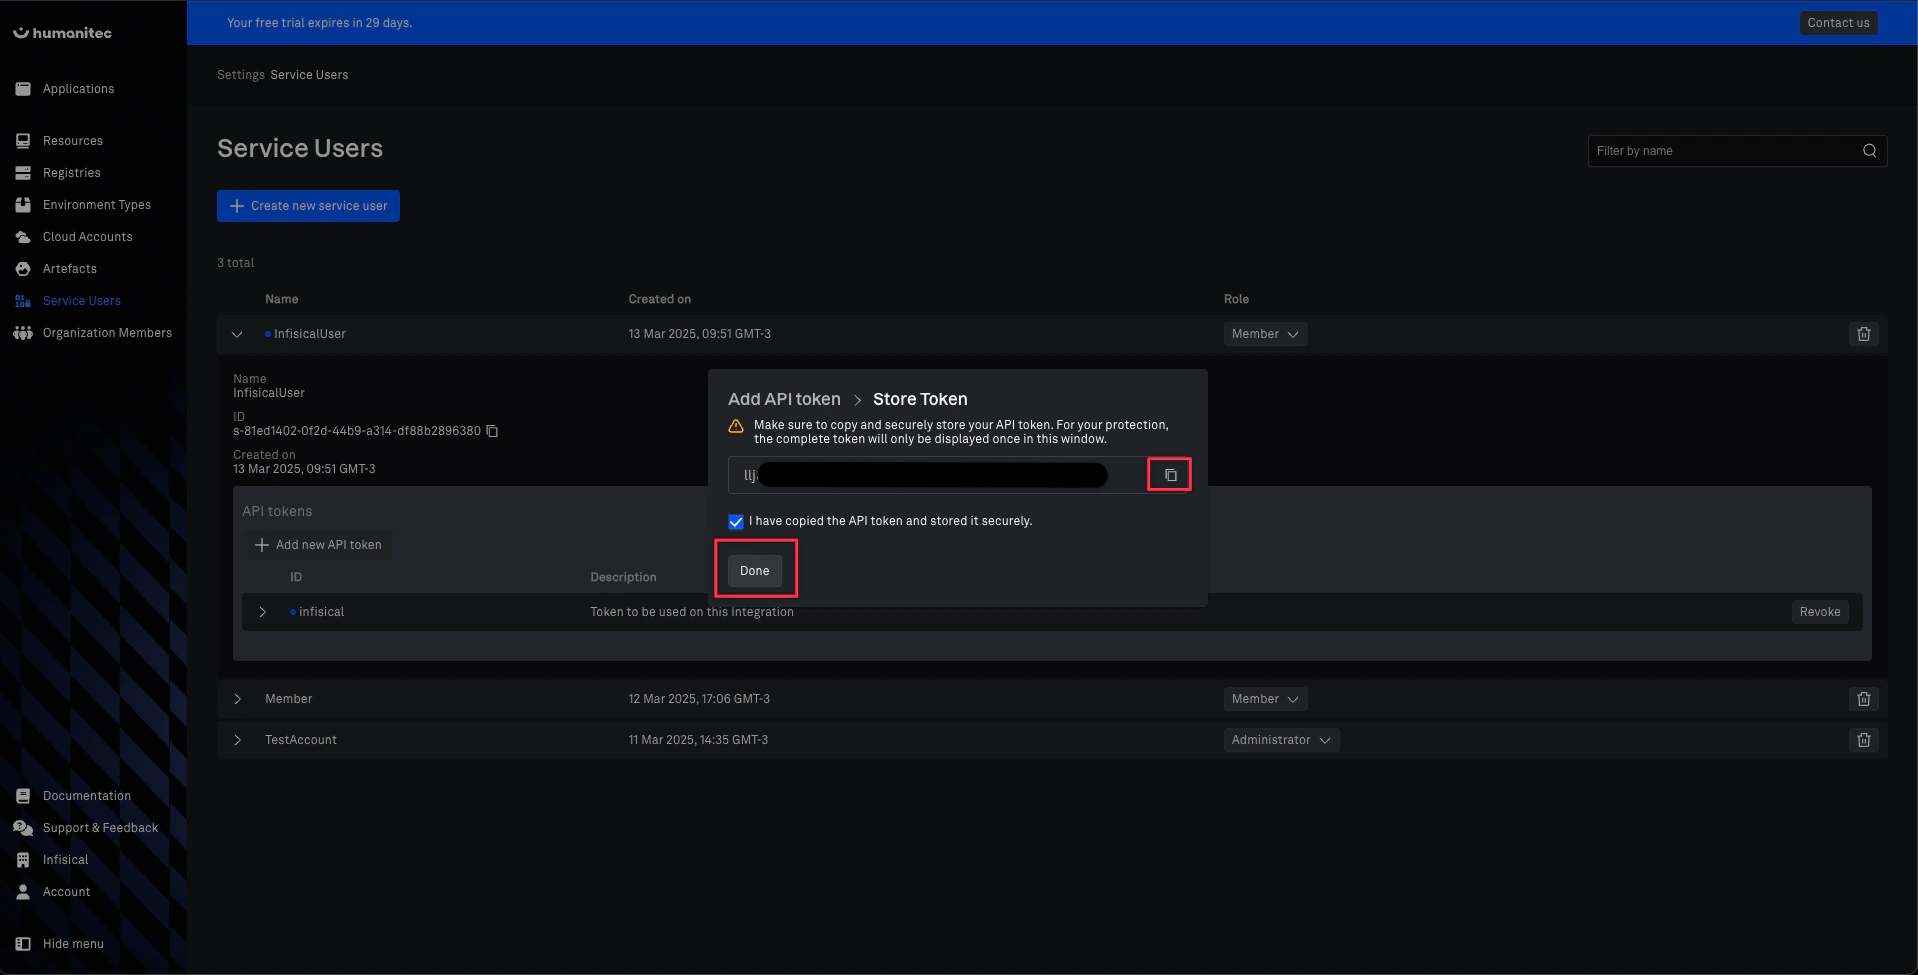Click the Artefacts sidebar icon

[23, 269]
